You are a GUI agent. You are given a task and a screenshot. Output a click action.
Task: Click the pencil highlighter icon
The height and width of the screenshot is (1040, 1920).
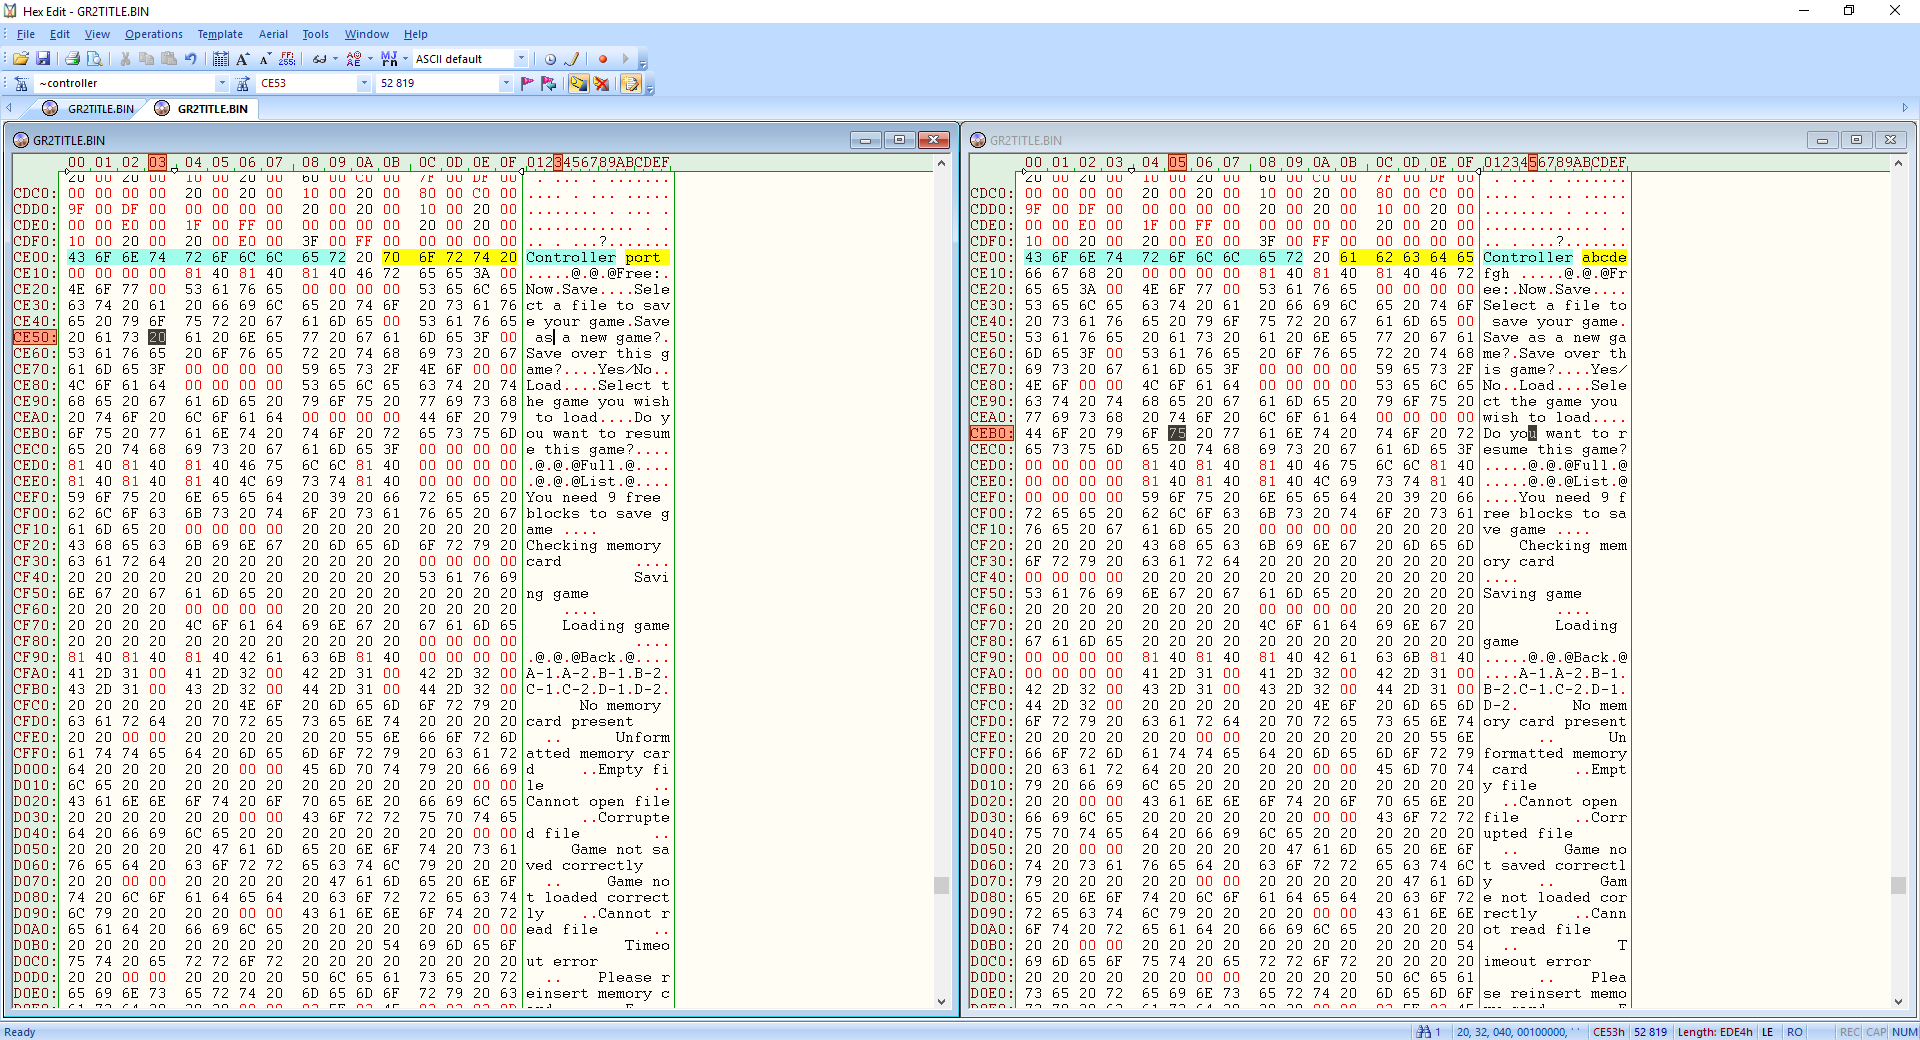tap(572, 59)
